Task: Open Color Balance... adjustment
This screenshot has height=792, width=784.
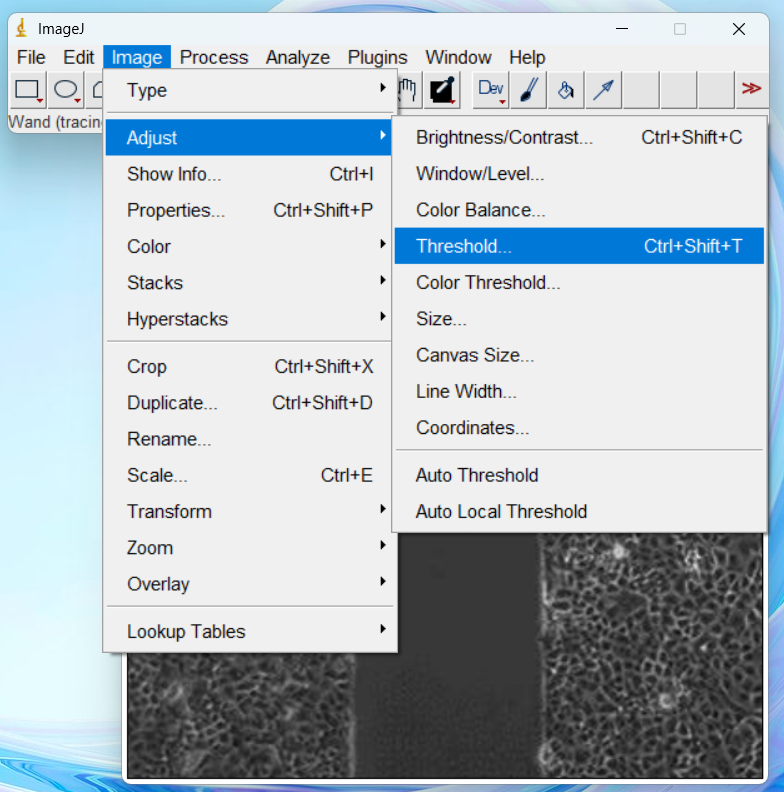Action: click(579, 210)
